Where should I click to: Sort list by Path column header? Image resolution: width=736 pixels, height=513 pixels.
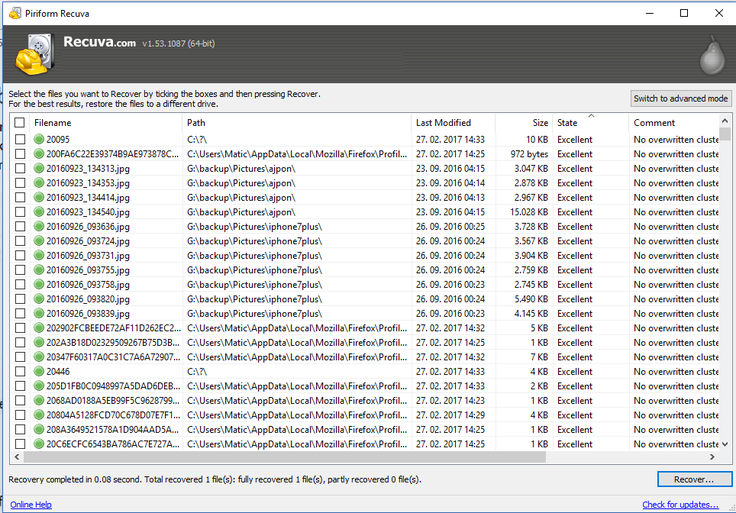coord(296,123)
